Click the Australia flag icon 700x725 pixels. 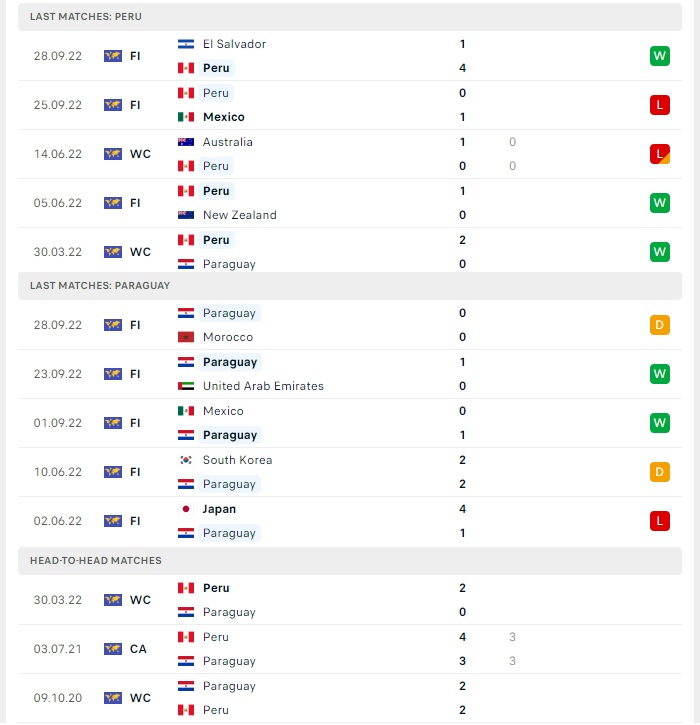coord(186,142)
